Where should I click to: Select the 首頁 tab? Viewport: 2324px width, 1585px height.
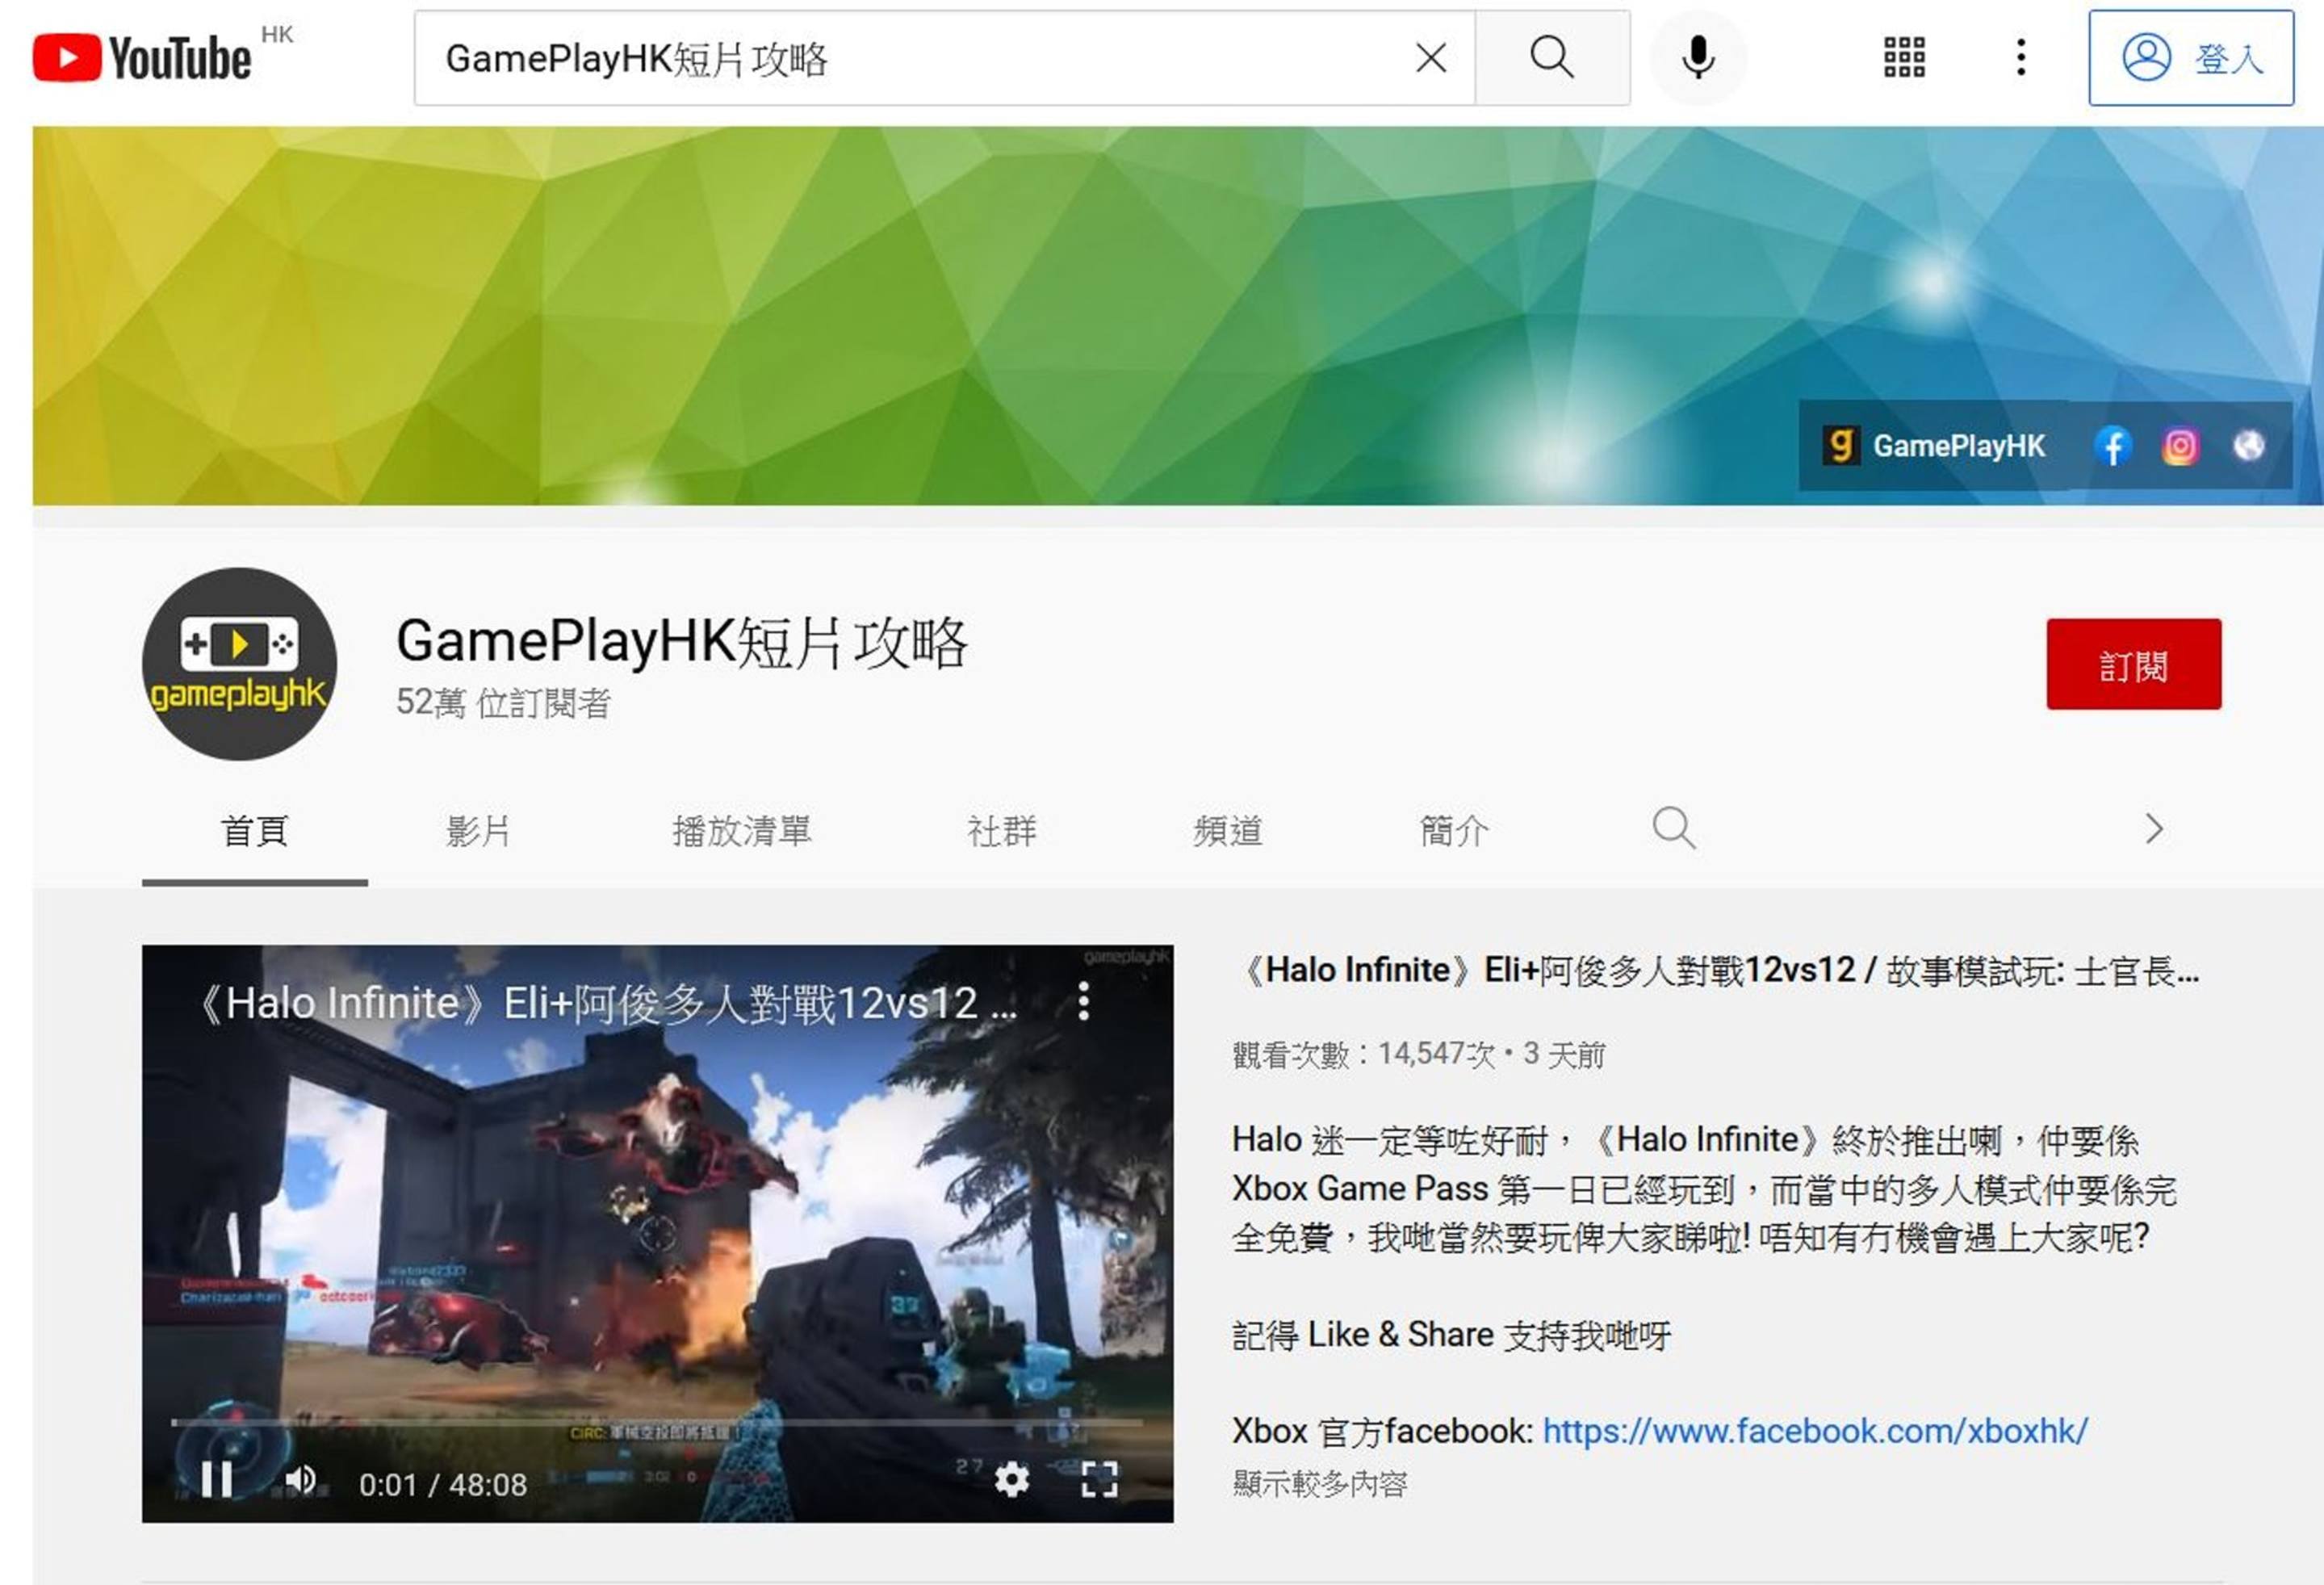click(254, 831)
